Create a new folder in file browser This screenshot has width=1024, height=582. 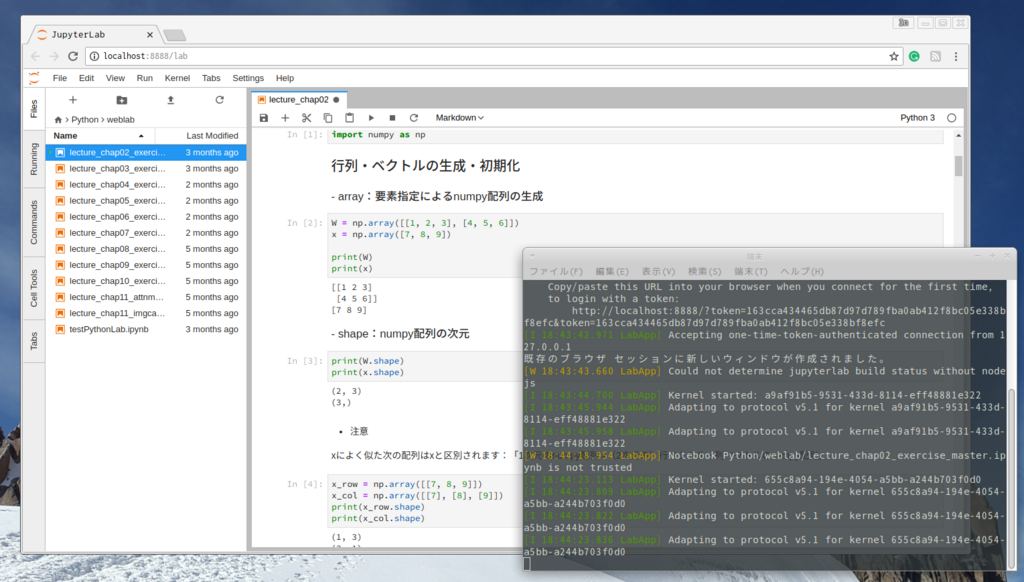pyautogui.click(x=121, y=100)
